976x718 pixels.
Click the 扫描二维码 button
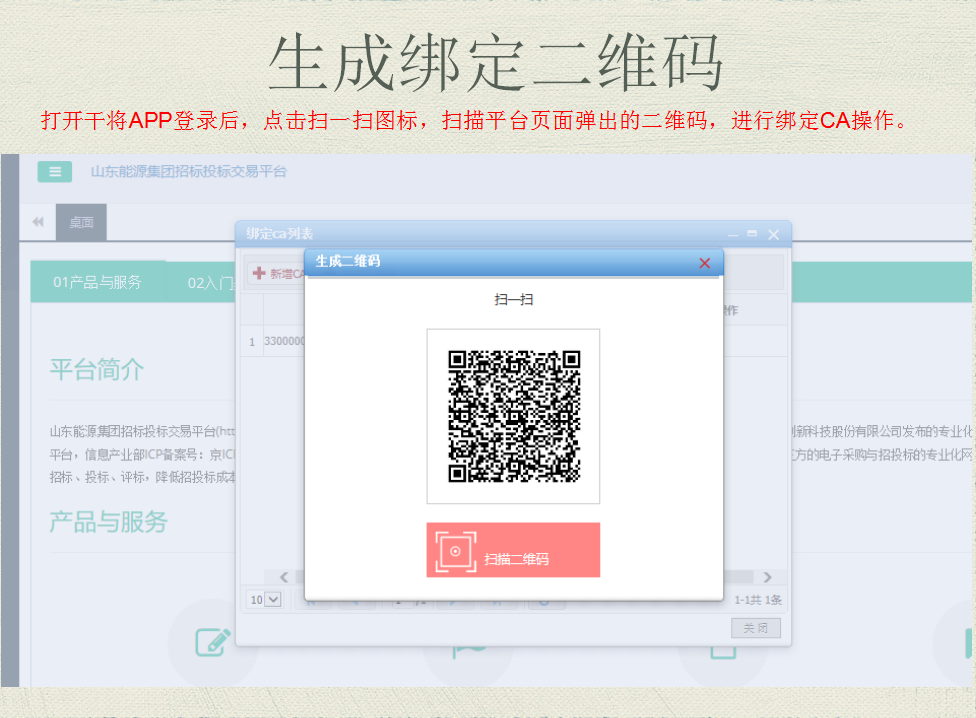click(x=513, y=550)
